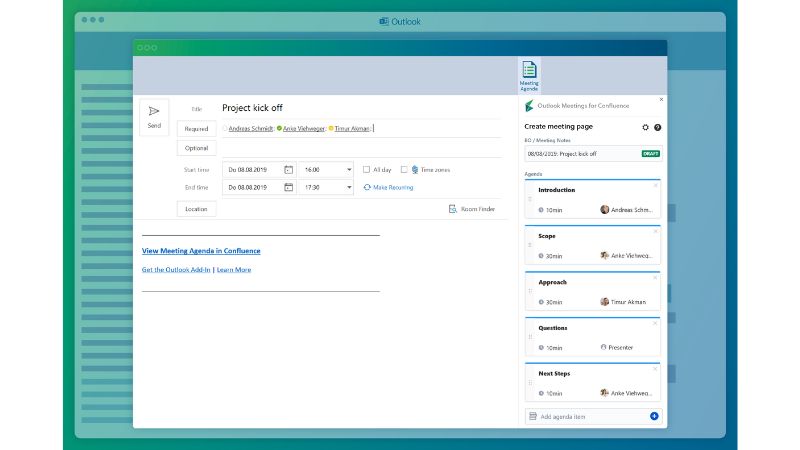Click the Presenter person icon on Questions
The height and width of the screenshot is (450, 800).
click(x=604, y=347)
